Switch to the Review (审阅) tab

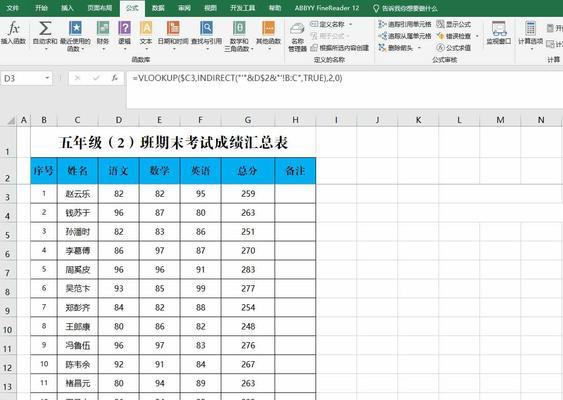pyautogui.click(x=184, y=8)
